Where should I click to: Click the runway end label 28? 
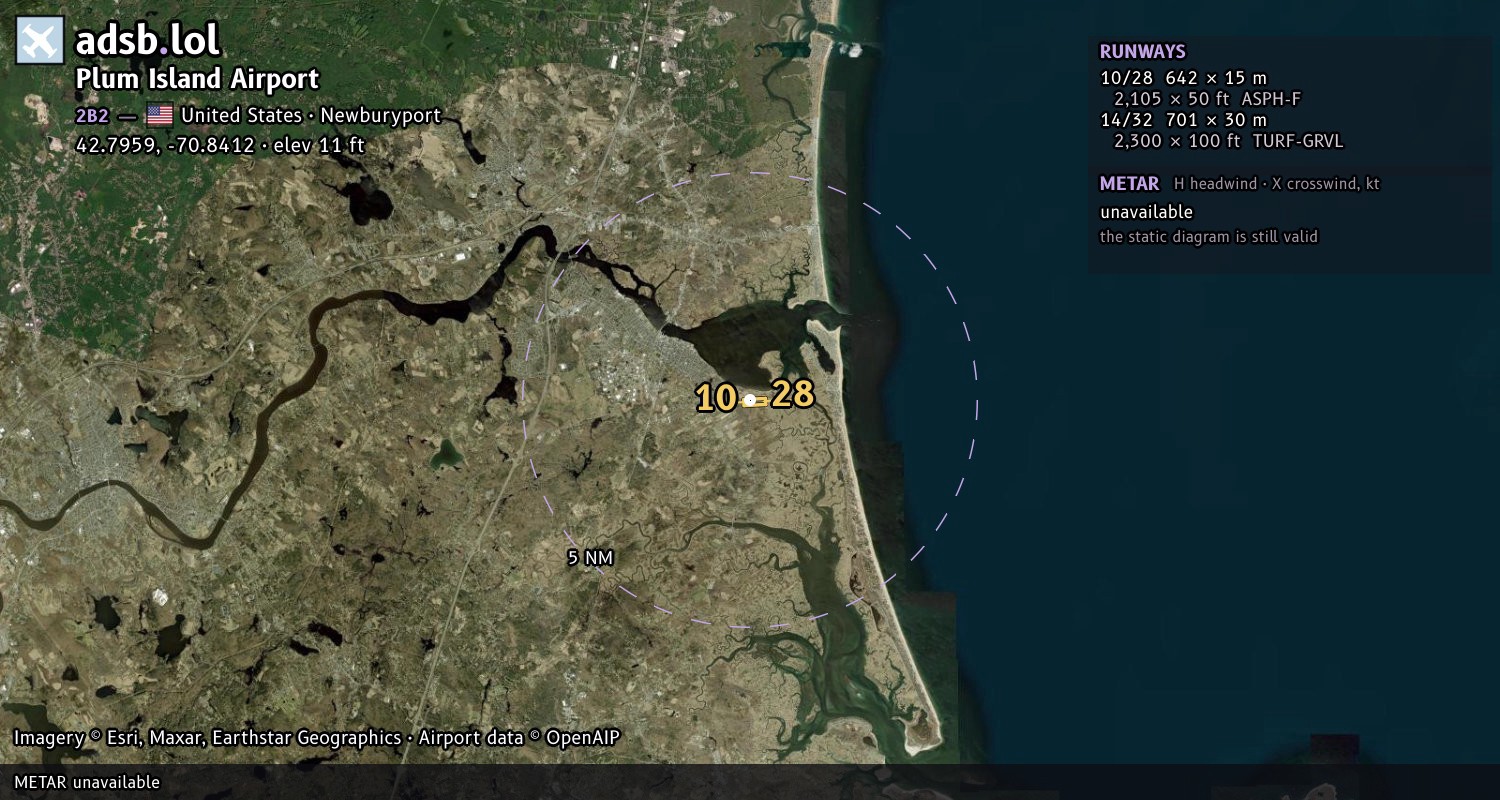[793, 394]
